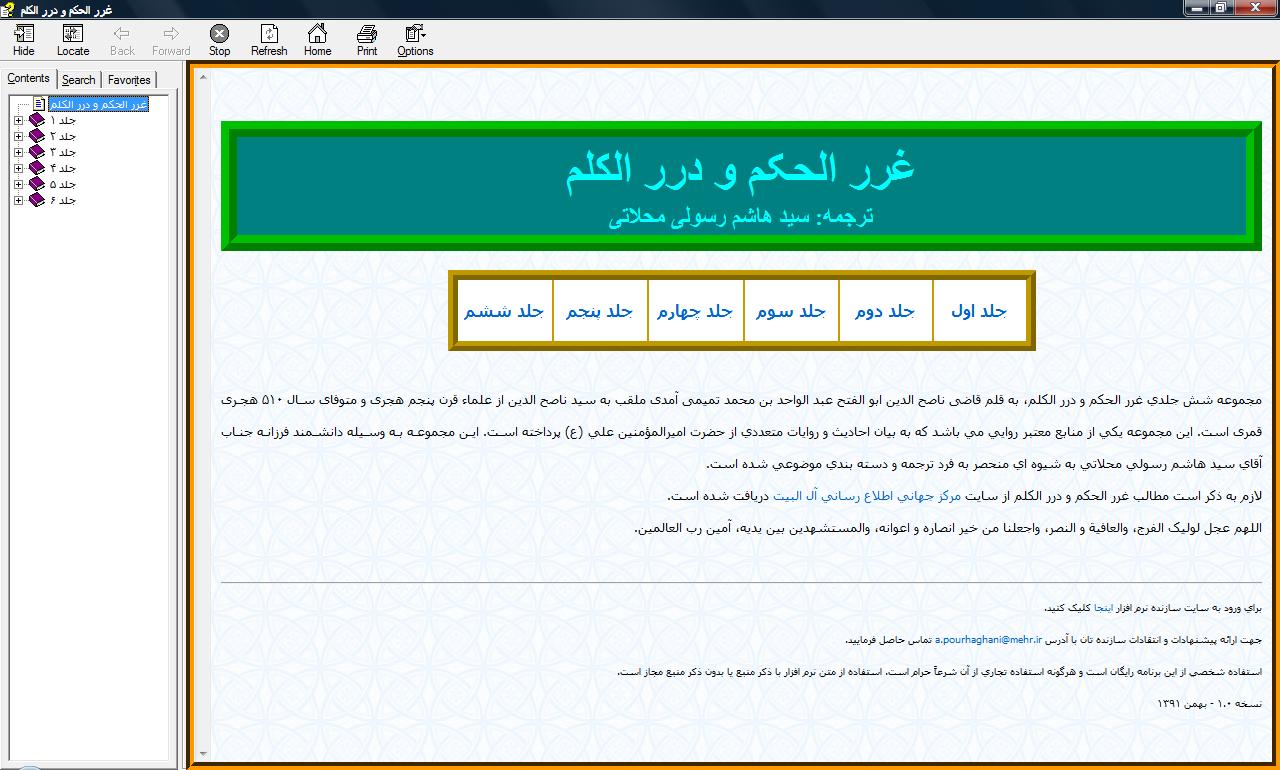Open the جلد ششم volume link
Image resolution: width=1280 pixels, height=770 pixels.
[x=503, y=311]
